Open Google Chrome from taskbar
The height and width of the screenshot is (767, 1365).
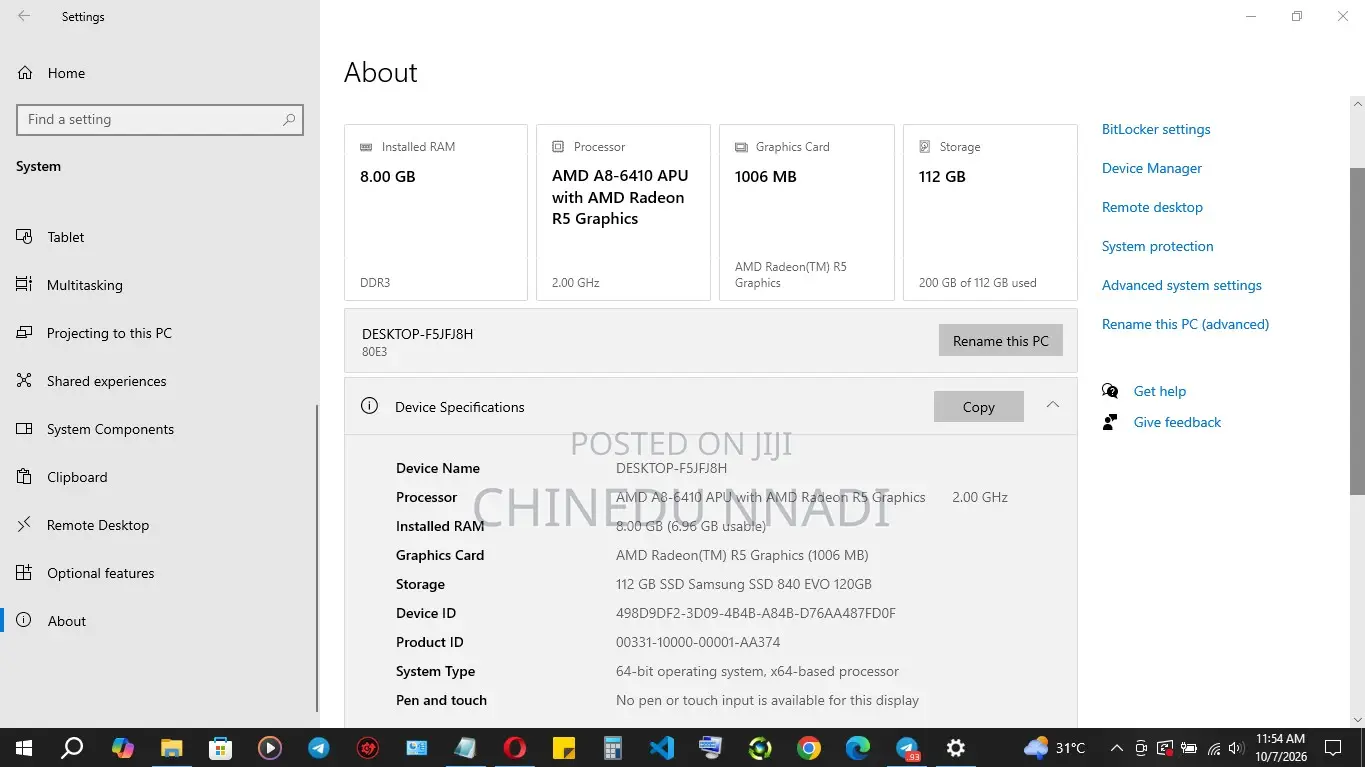(x=808, y=748)
